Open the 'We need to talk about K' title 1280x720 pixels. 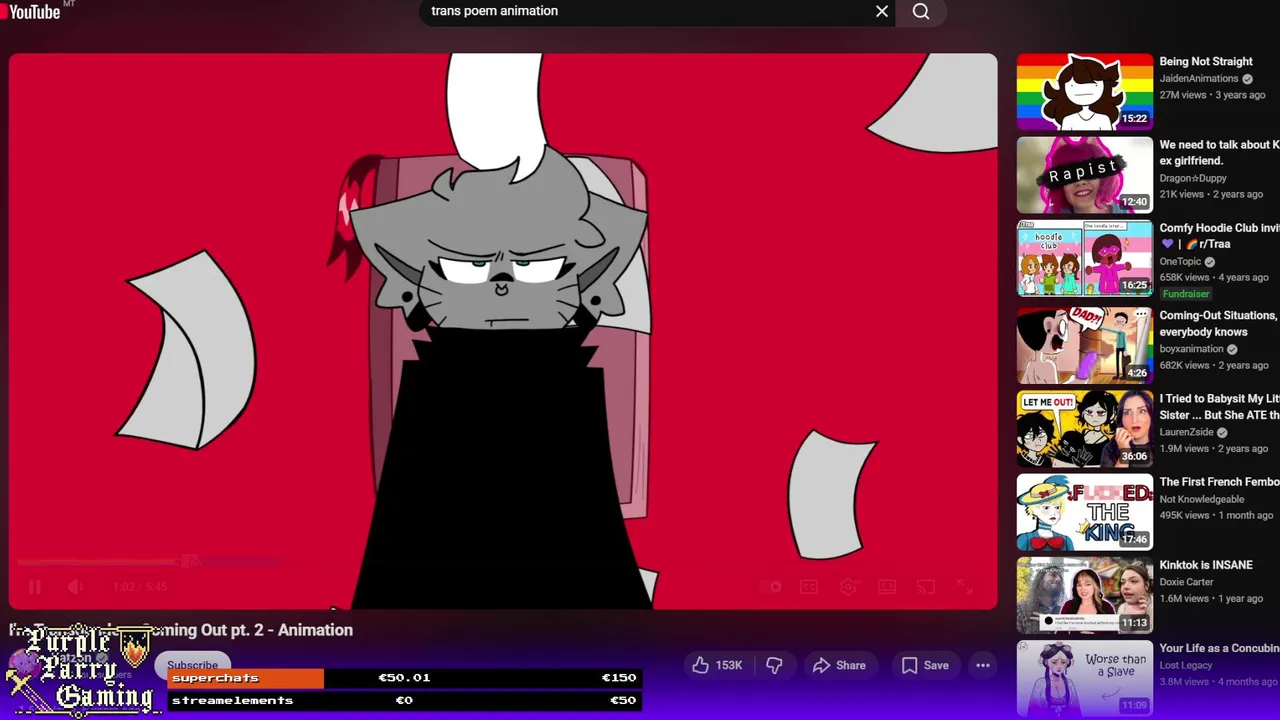pos(1220,153)
